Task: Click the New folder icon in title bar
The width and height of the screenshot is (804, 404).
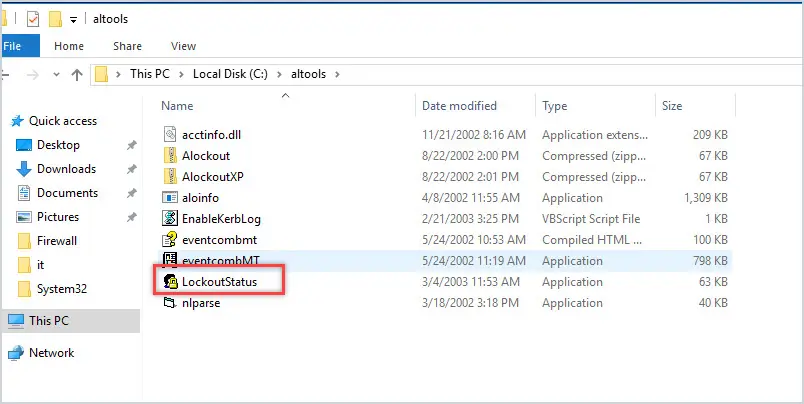Action: (x=55, y=19)
